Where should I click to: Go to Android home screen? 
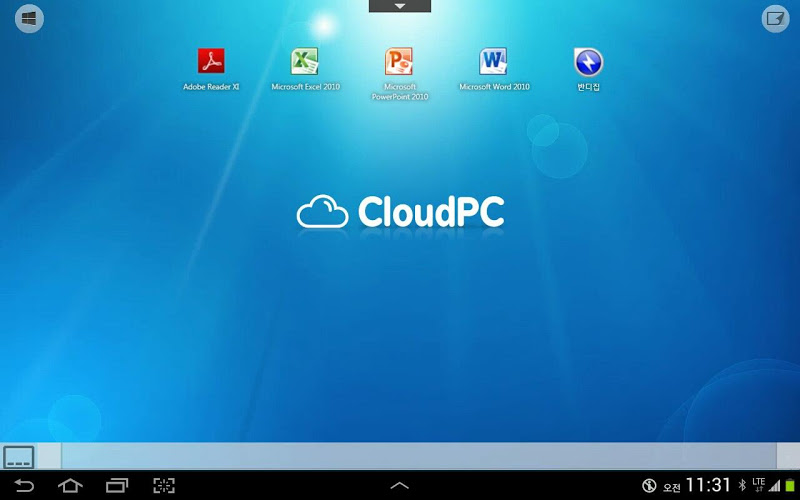(70, 485)
